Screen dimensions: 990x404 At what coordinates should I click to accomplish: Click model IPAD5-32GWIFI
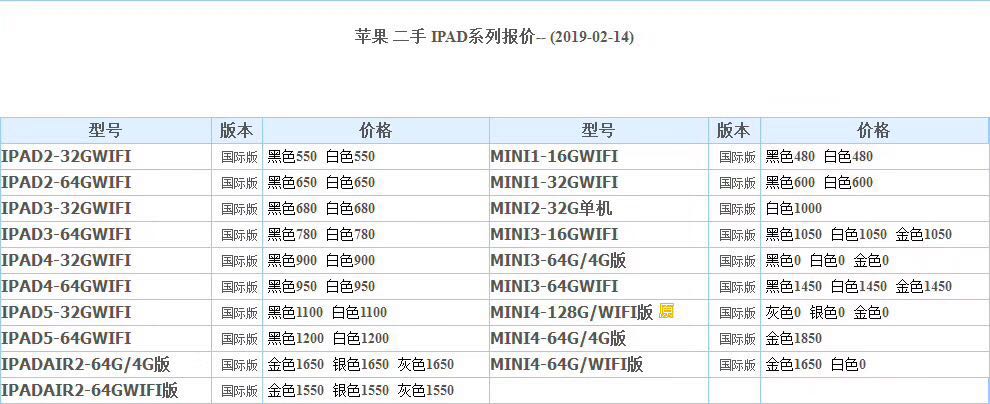(x=66, y=312)
